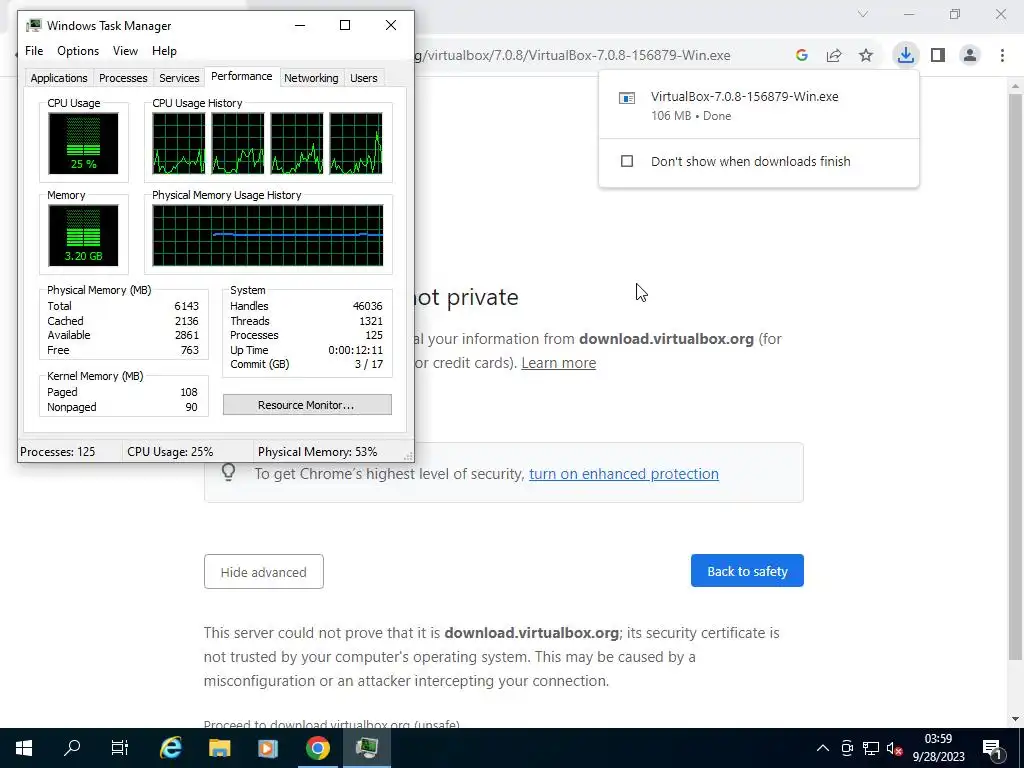Click Back to safety button
1024x768 pixels.
[x=747, y=571]
